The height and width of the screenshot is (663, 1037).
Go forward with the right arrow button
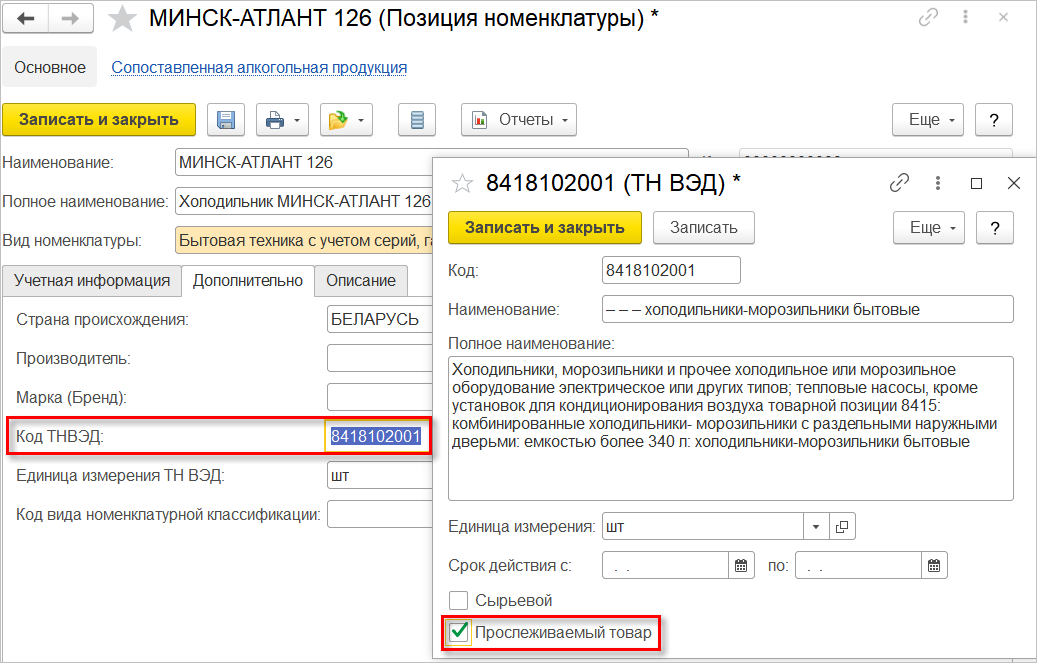70,19
